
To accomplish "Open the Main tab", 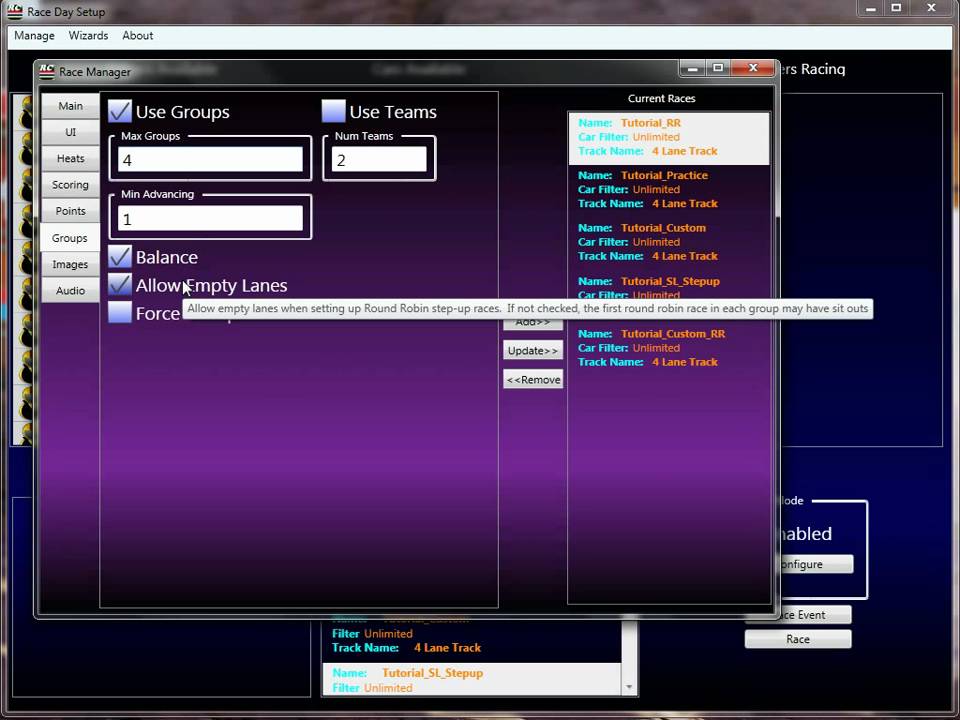I will [x=70, y=106].
